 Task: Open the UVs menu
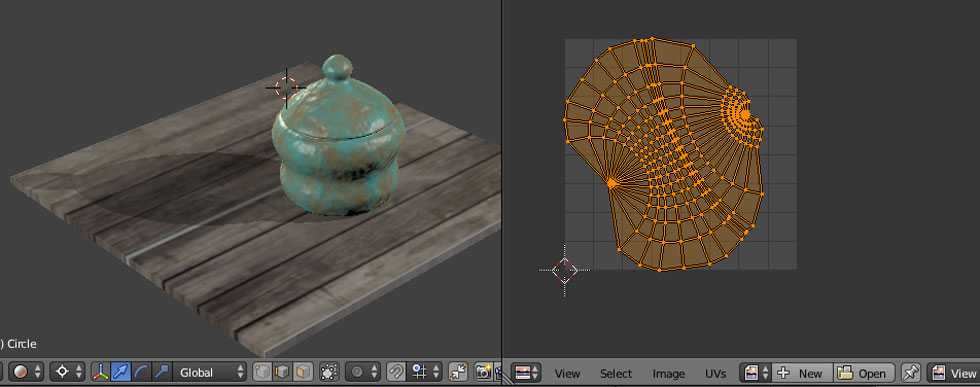(x=716, y=373)
